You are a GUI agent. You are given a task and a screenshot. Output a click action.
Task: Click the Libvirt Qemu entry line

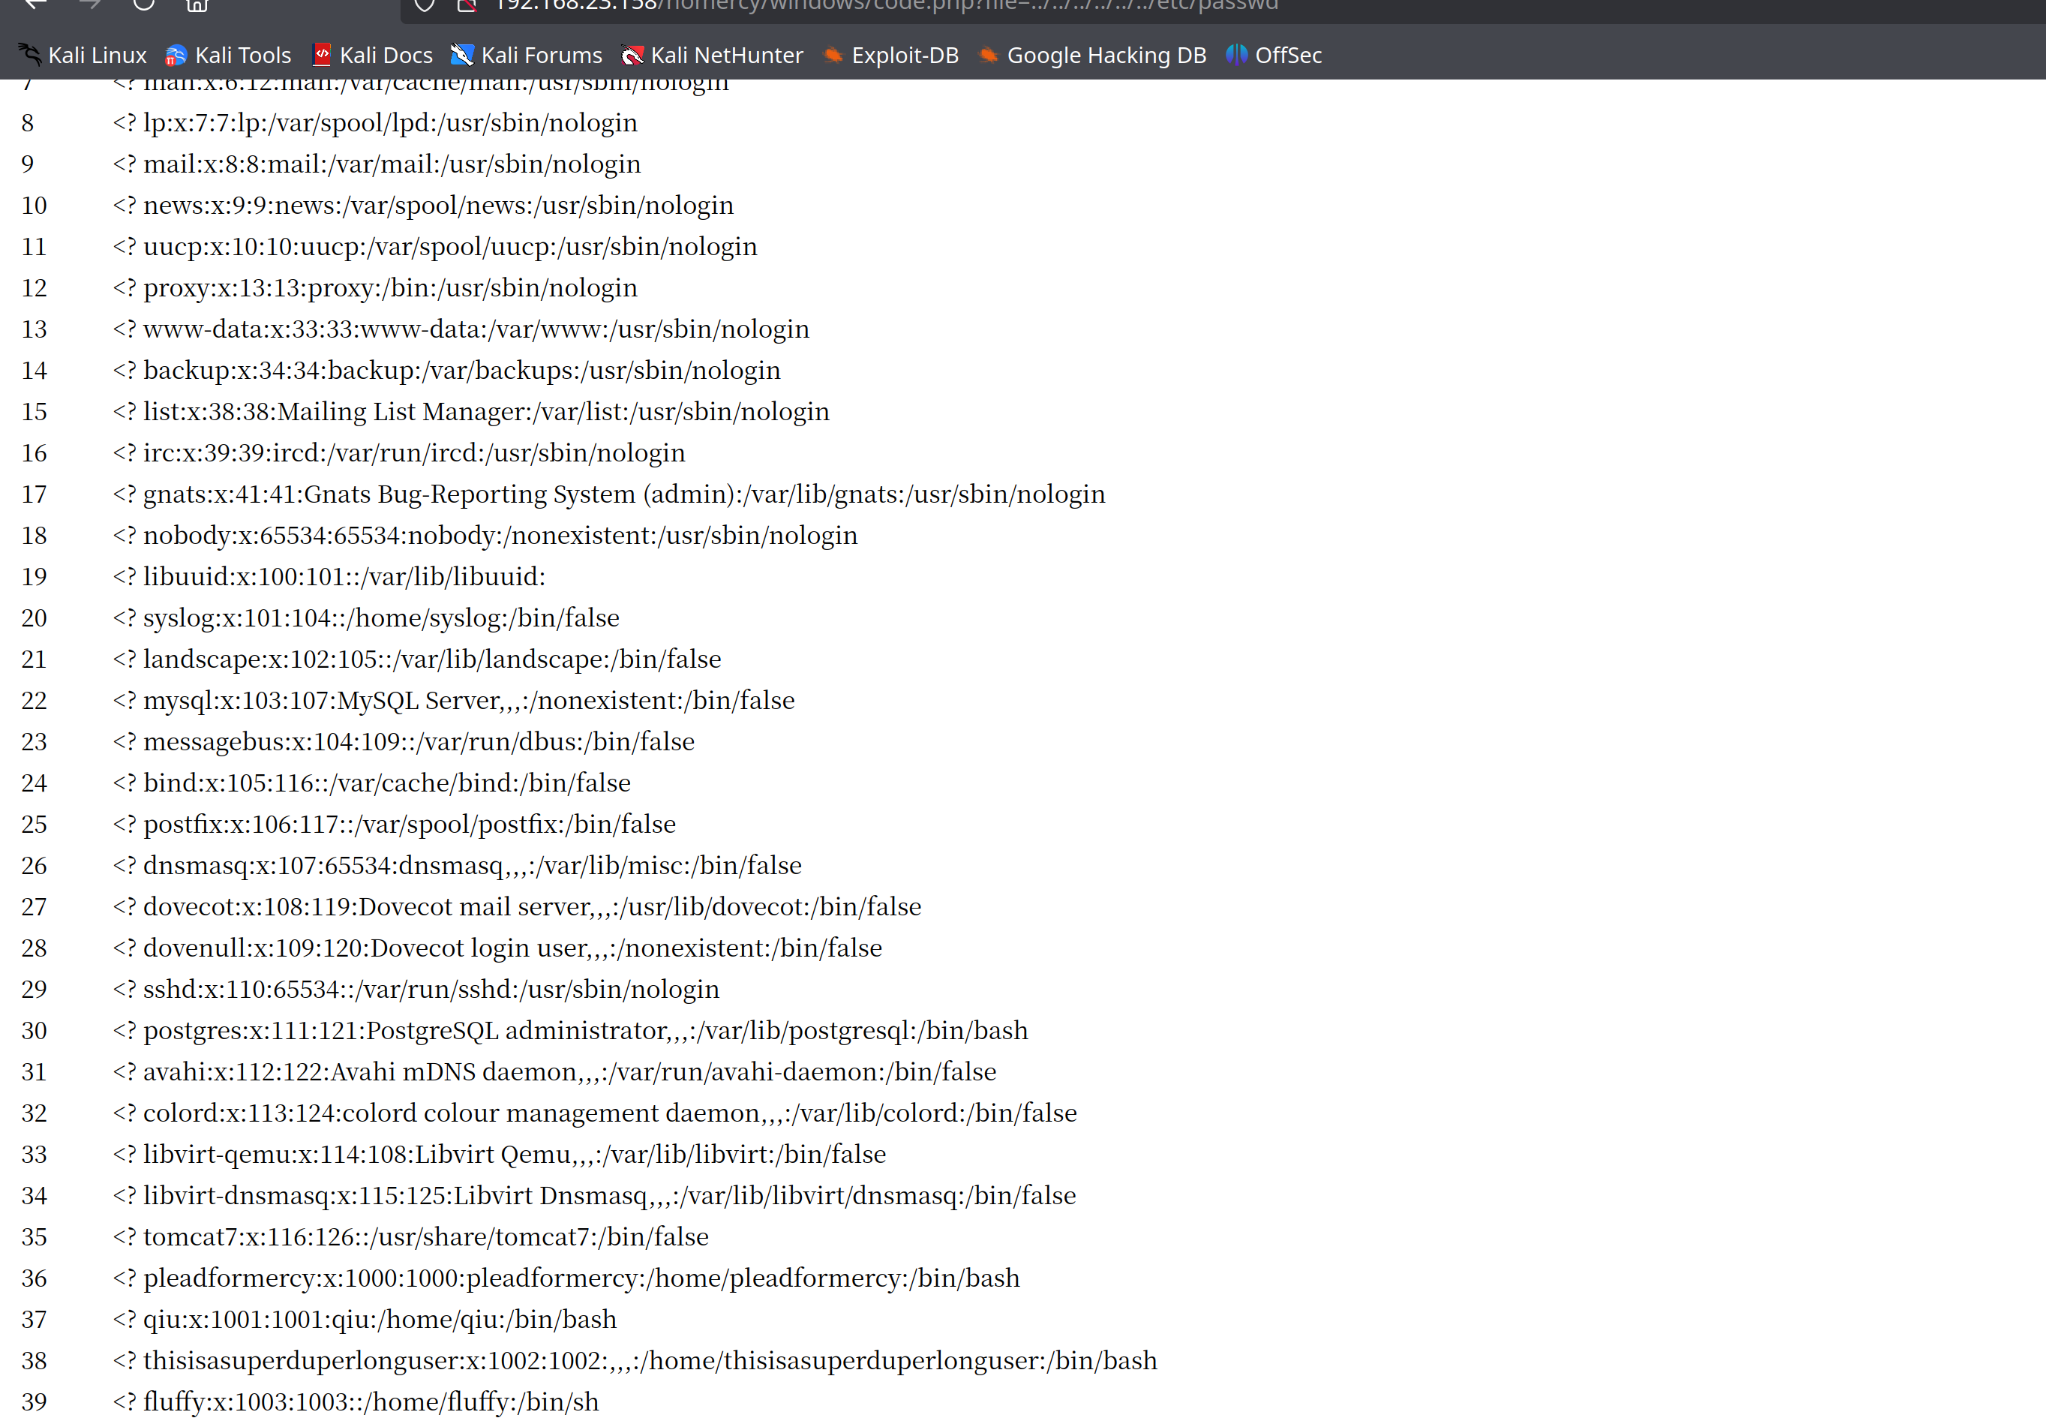499,1154
